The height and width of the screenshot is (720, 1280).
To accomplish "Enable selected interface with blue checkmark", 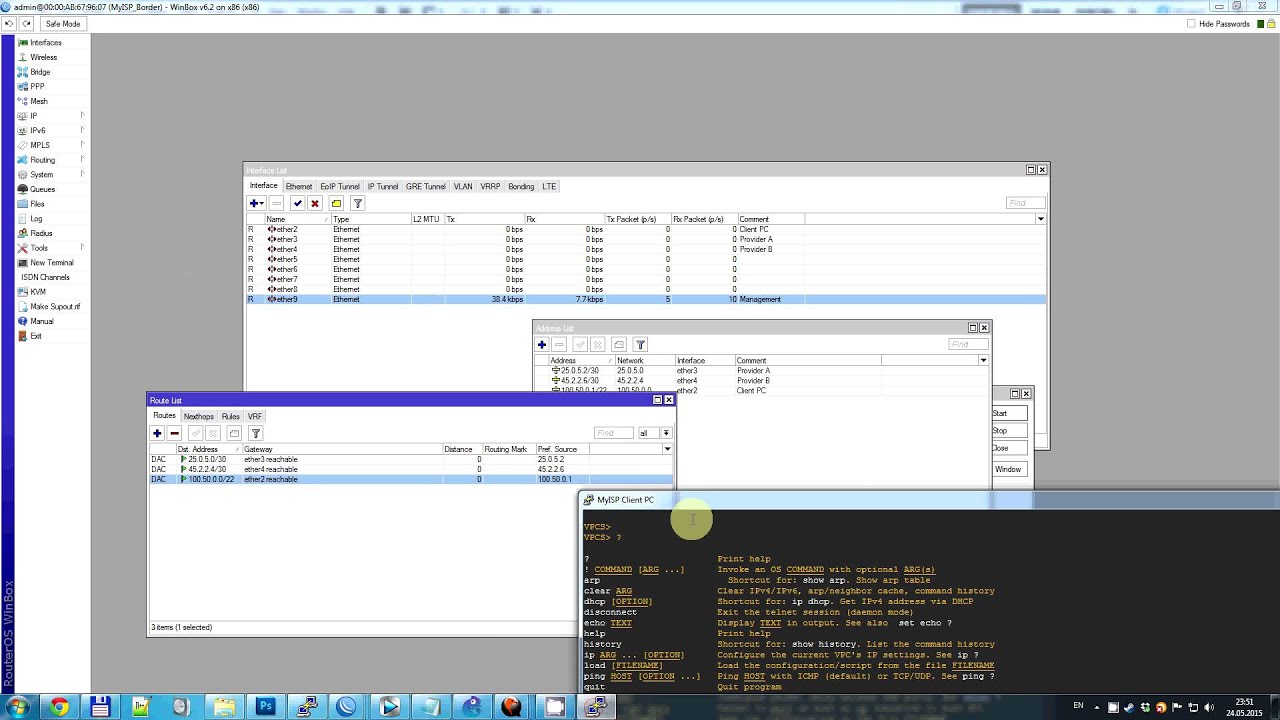I will 297,203.
